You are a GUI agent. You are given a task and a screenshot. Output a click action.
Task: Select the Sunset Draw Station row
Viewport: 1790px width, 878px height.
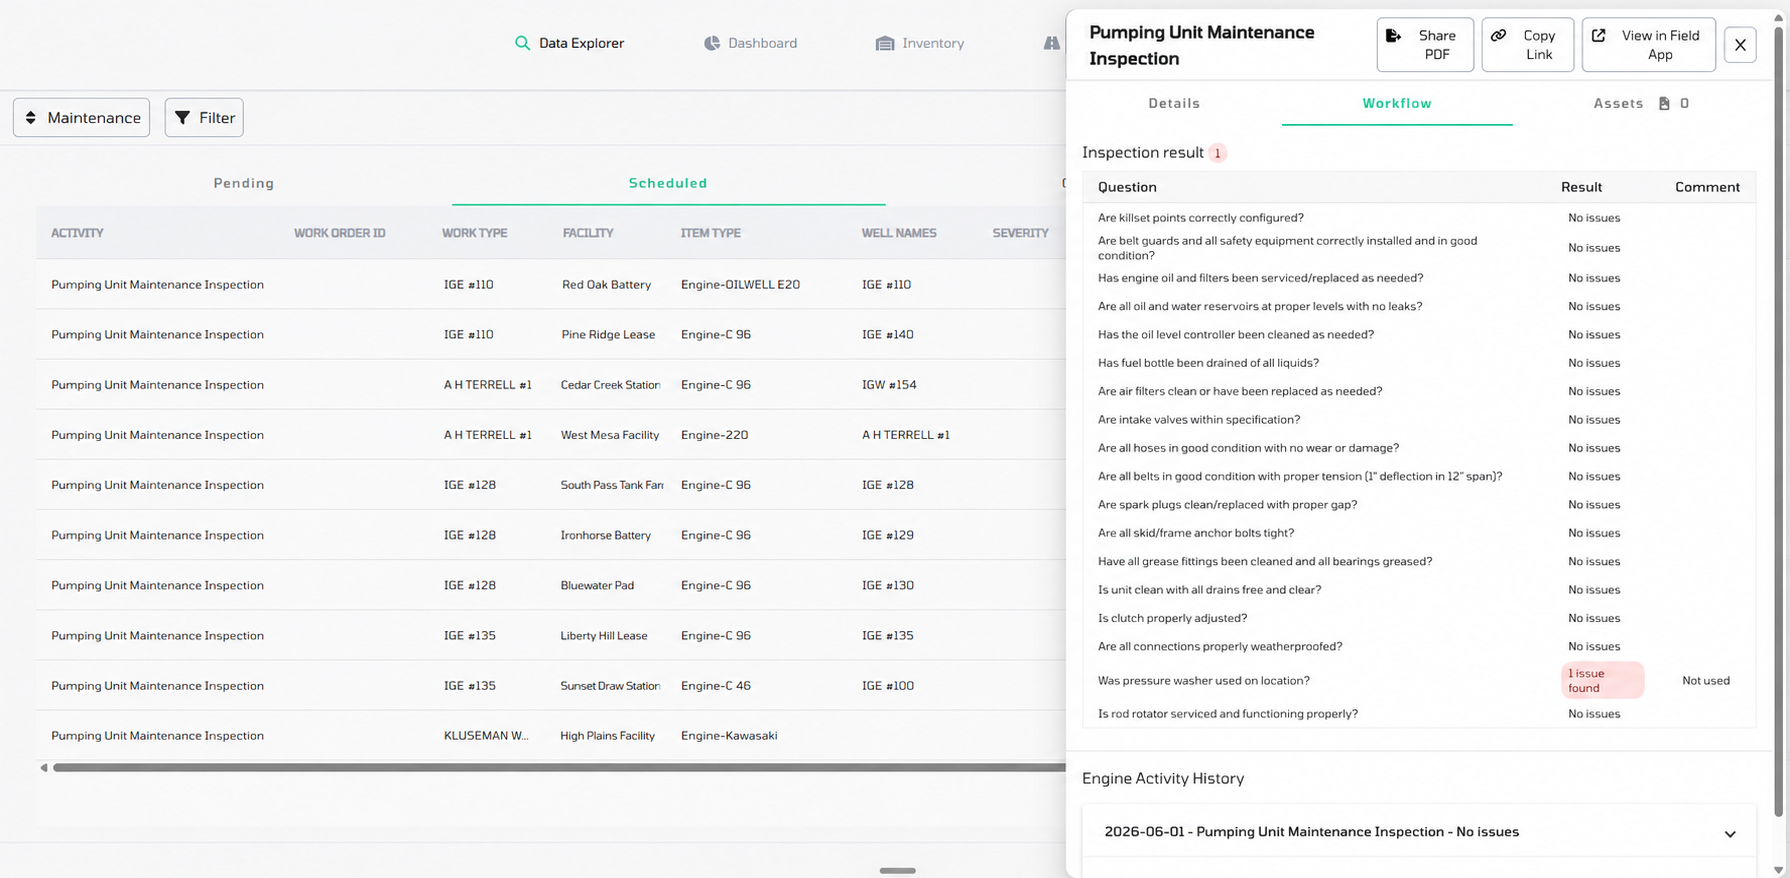[x=551, y=685]
